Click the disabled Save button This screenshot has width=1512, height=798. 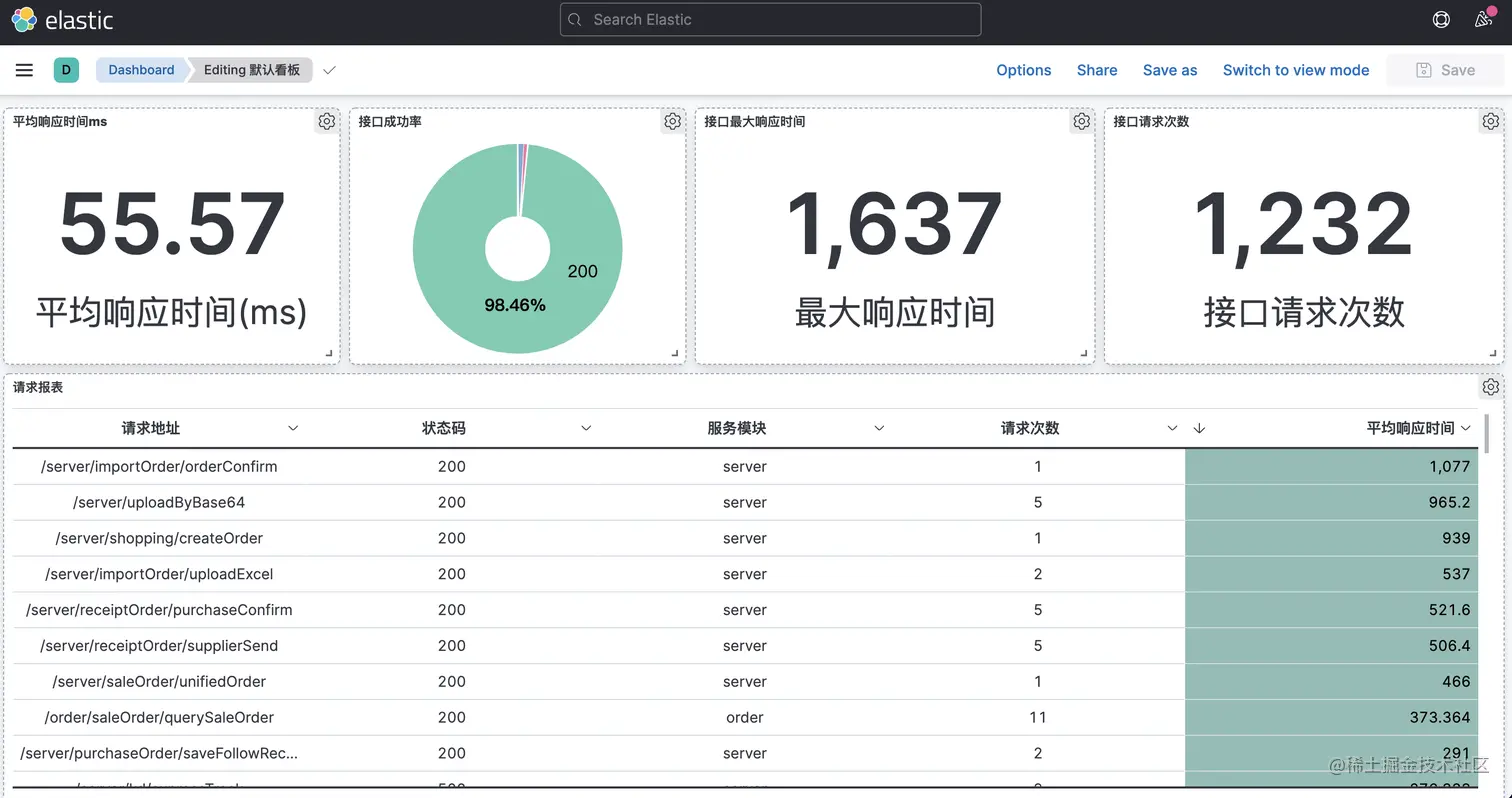[1445, 70]
